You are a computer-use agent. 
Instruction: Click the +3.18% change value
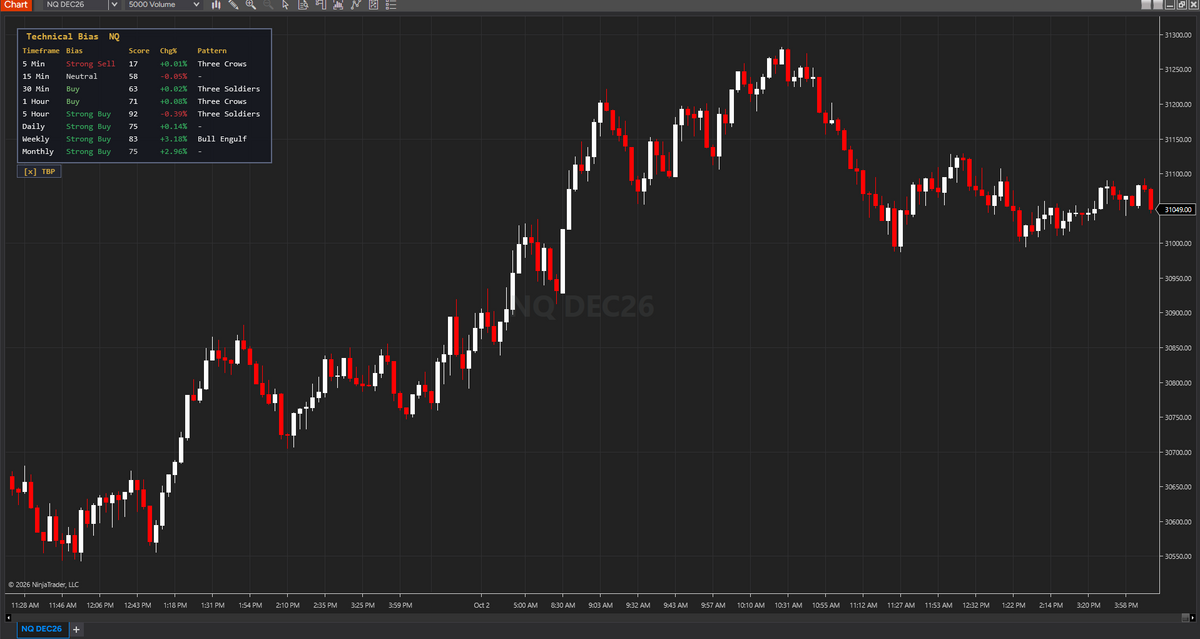[173, 139]
